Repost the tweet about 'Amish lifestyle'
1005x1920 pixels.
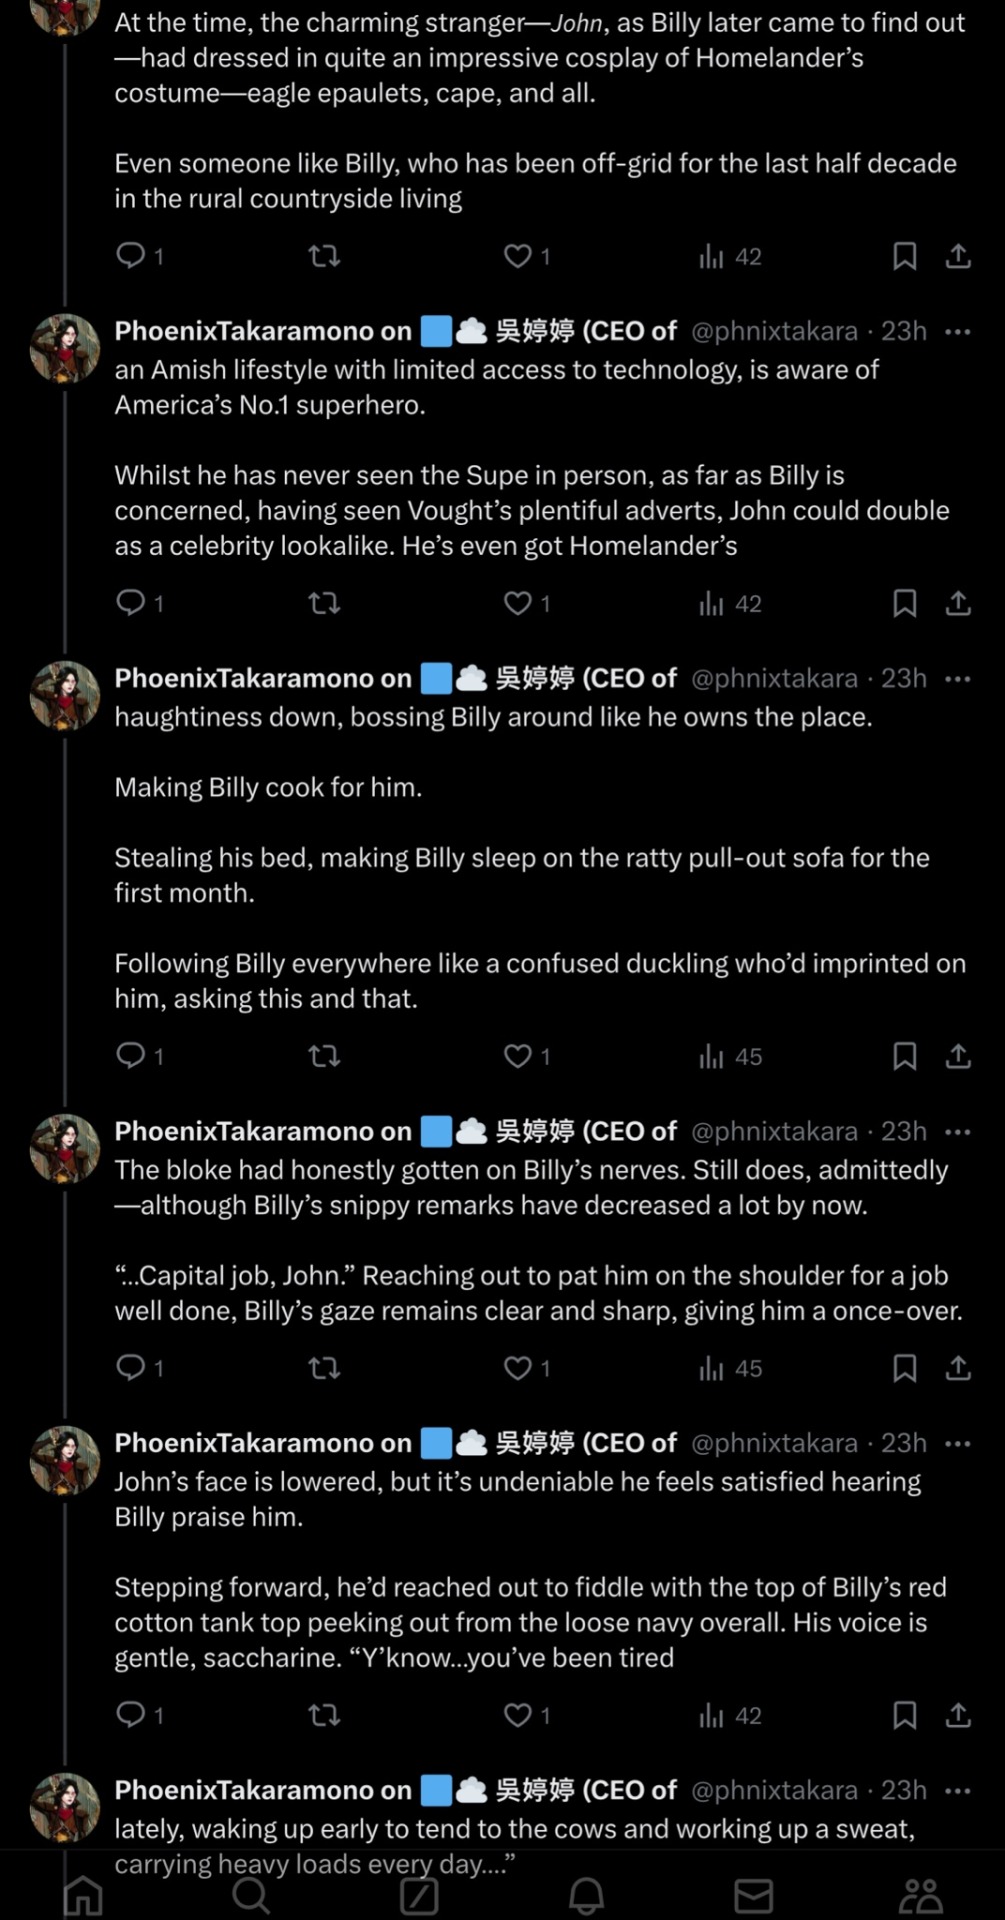pyautogui.click(x=324, y=604)
